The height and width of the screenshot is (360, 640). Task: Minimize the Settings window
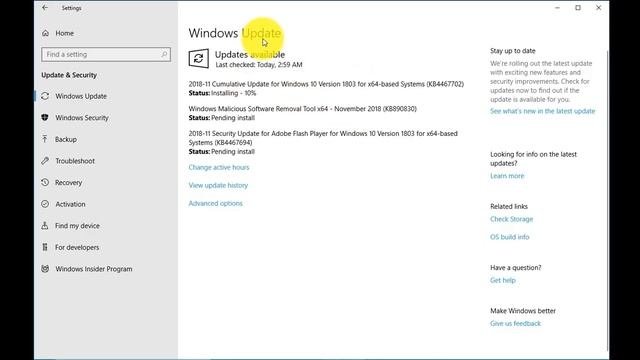click(x=558, y=8)
